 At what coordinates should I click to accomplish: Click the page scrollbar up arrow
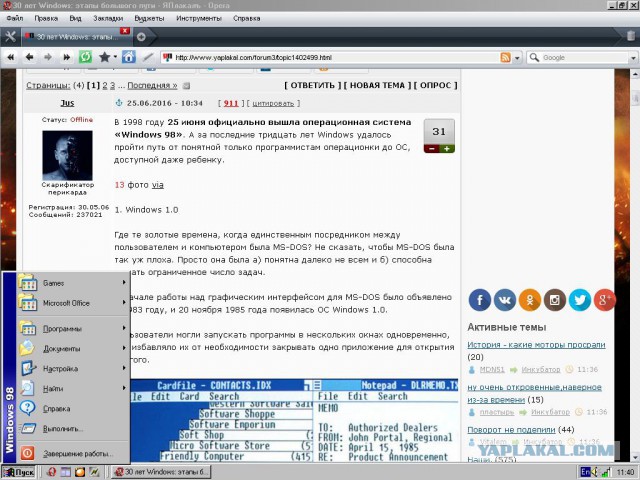click(636, 74)
